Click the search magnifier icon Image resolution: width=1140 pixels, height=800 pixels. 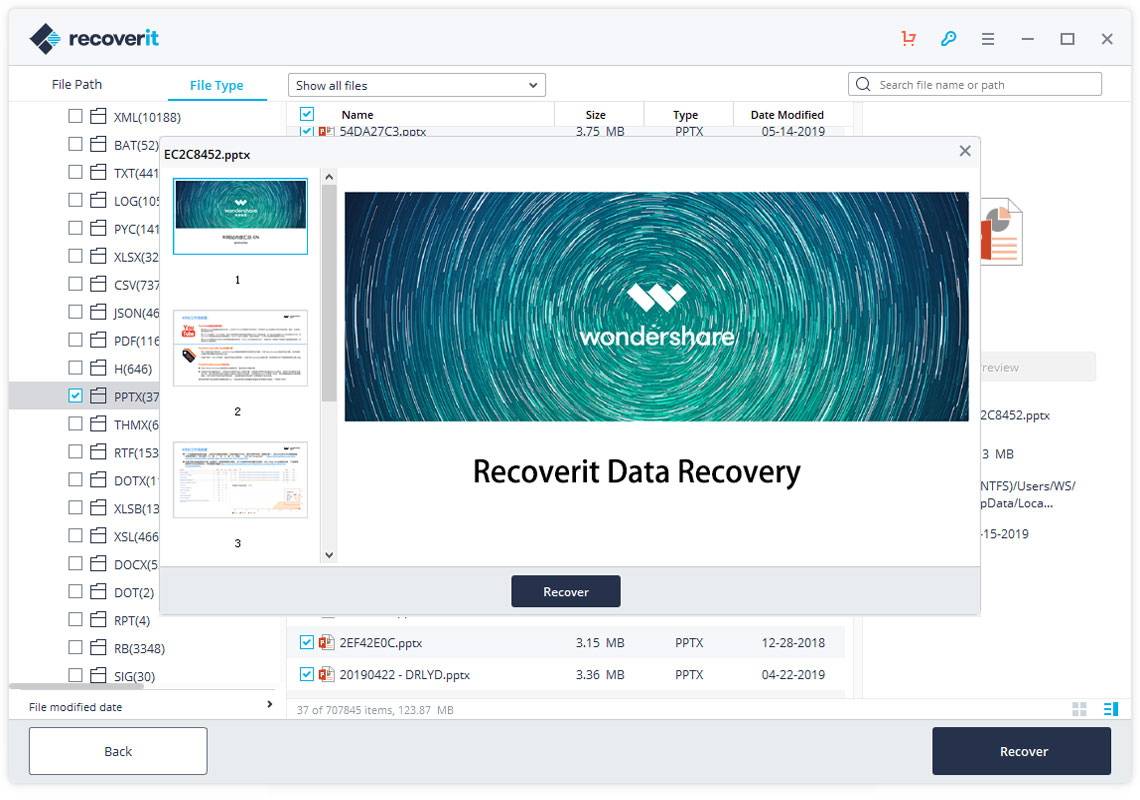click(x=863, y=84)
